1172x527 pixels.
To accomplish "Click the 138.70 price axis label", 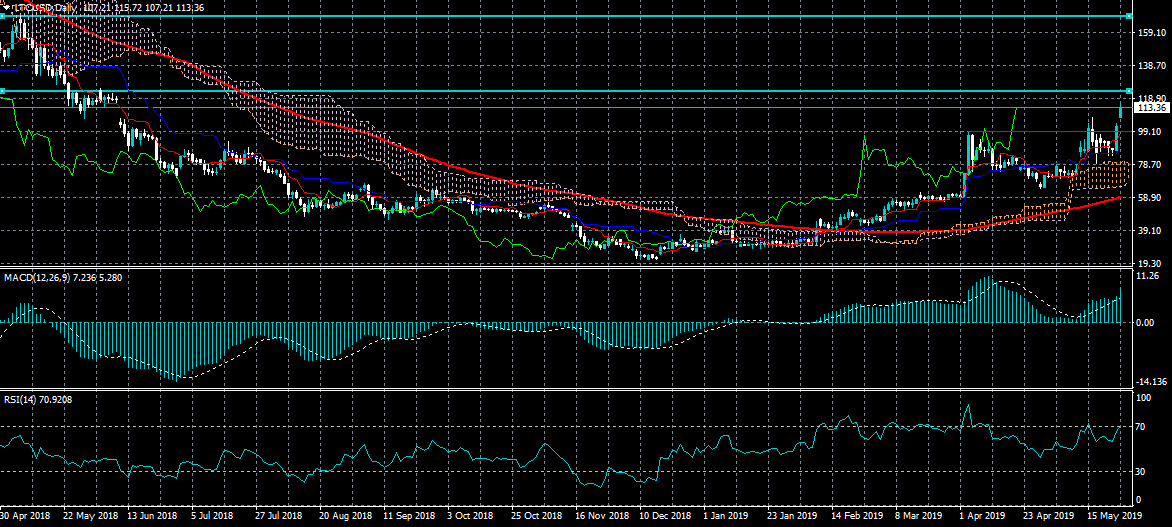I will pos(1152,65).
